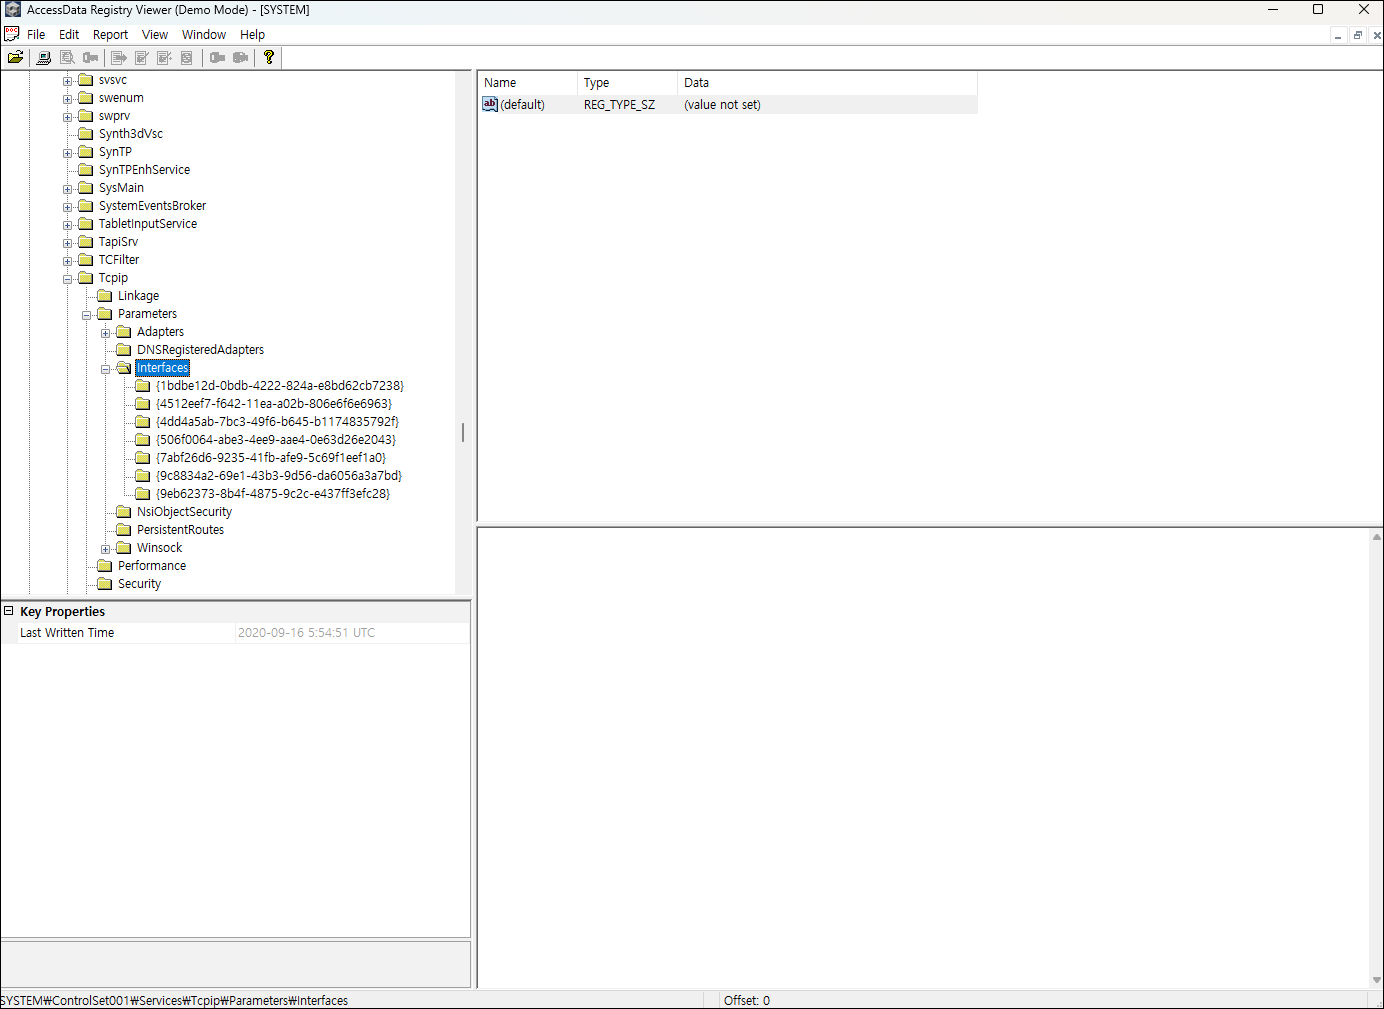Select key {4512eef7-f642-11ea-a02b-806e6f6e6963}
Image resolution: width=1384 pixels, height=1009 pixels.
[x=274, y=404]
